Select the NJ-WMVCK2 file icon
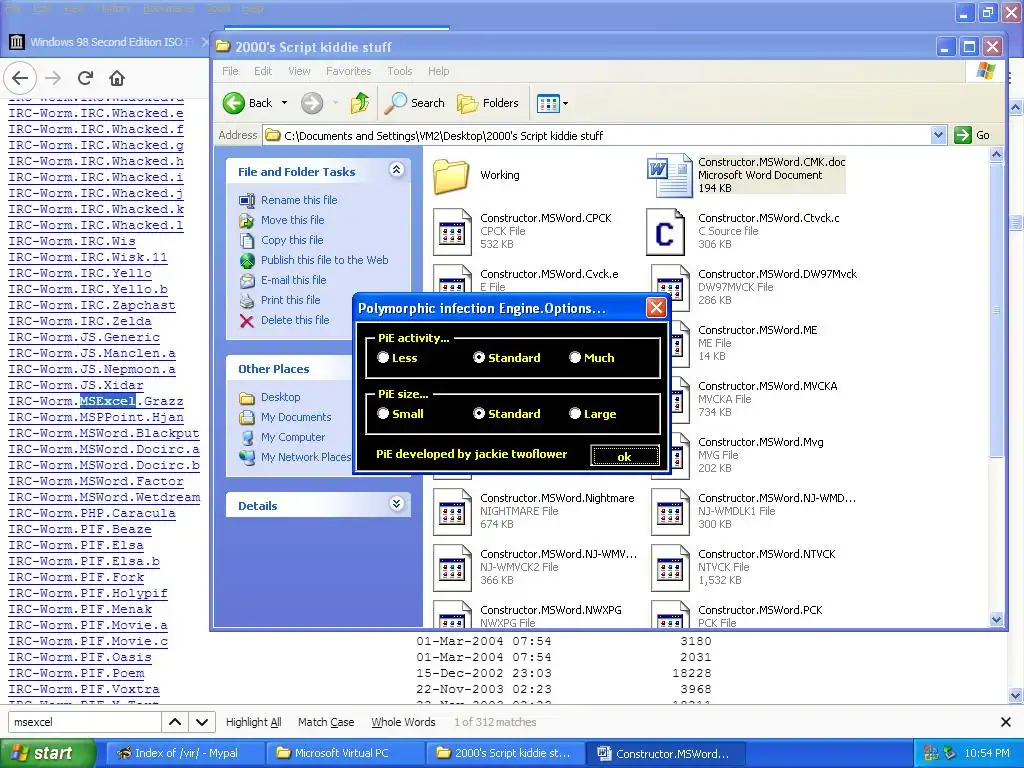 click(452, 568)
